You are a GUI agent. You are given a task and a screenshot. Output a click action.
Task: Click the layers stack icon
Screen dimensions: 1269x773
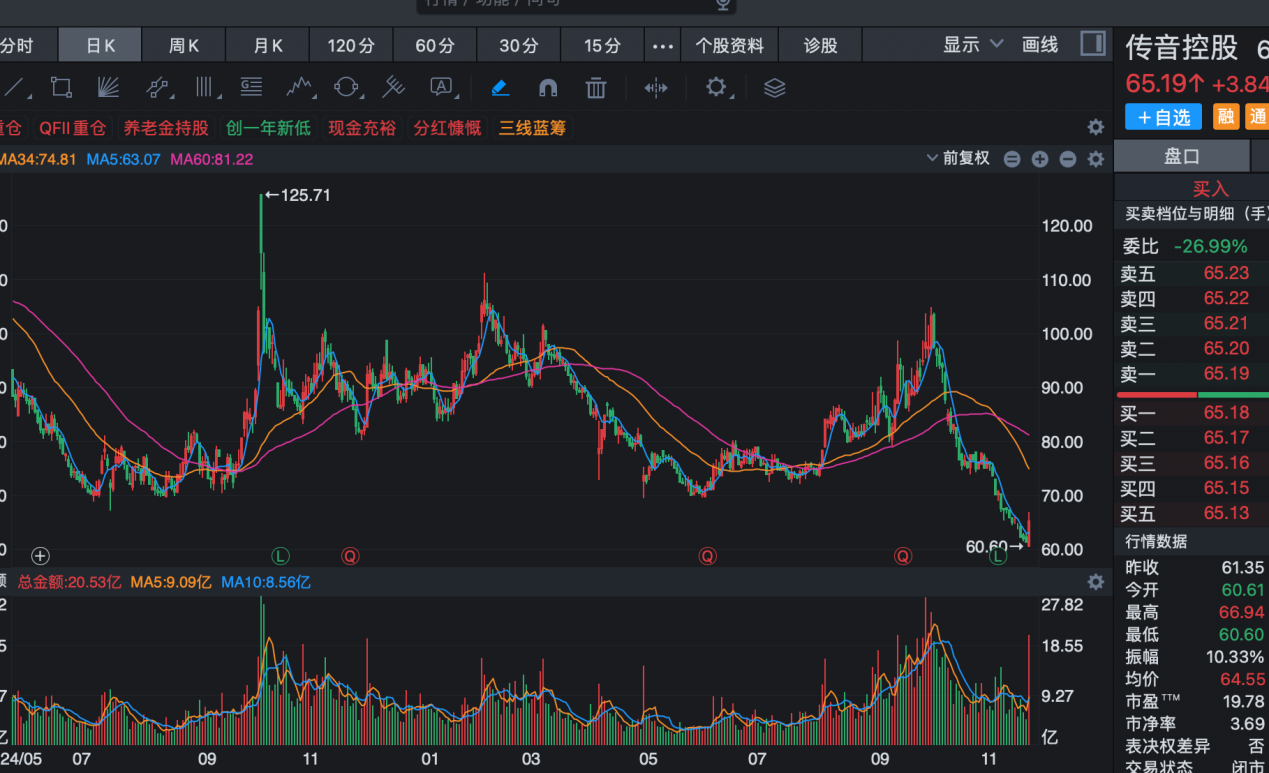coord(774,88)
